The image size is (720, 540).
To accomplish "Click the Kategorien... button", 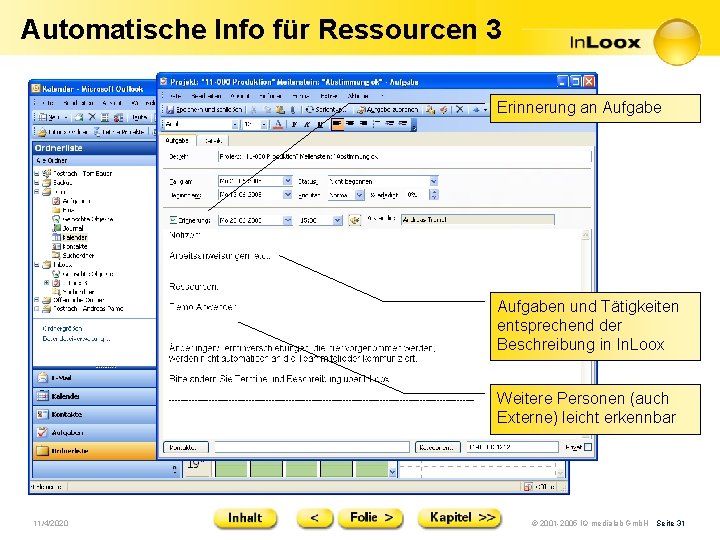I will click(438, 447).
